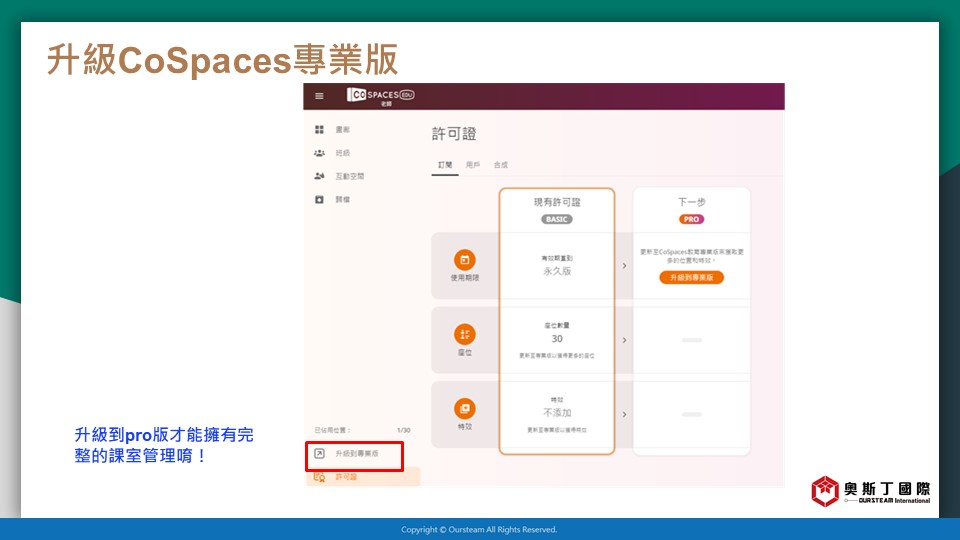This screenshot has height=540, width=960.
Task: Click the seat count value 30
Action: pyautogui.click(x=557, y=339)
